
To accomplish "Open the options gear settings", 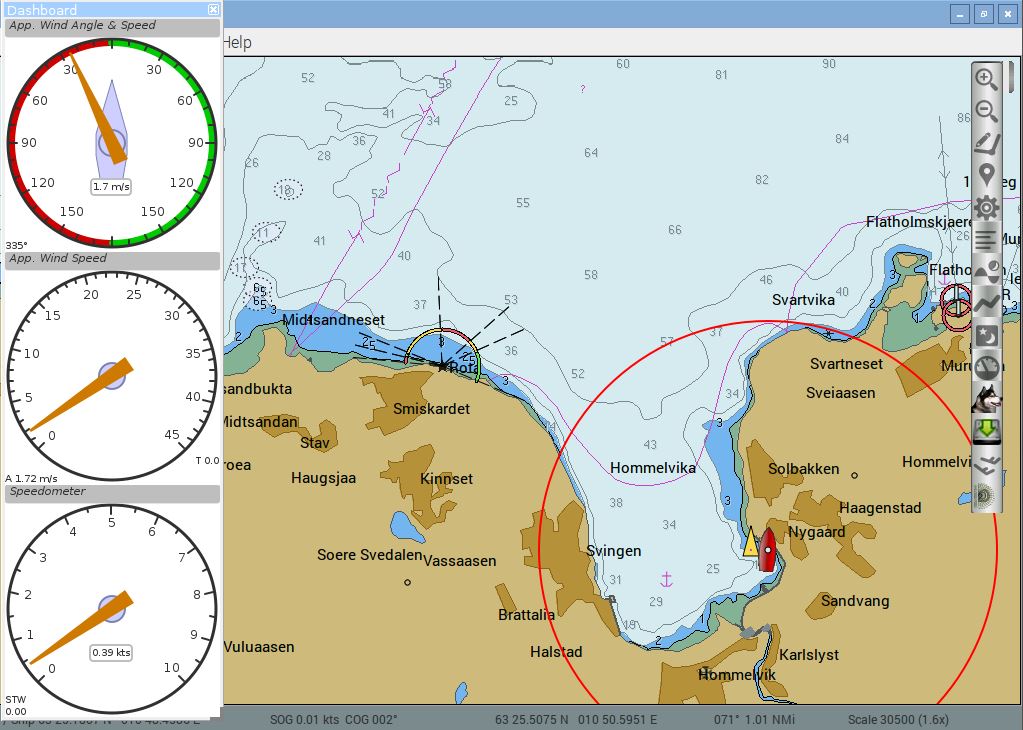I will [986, 208].
